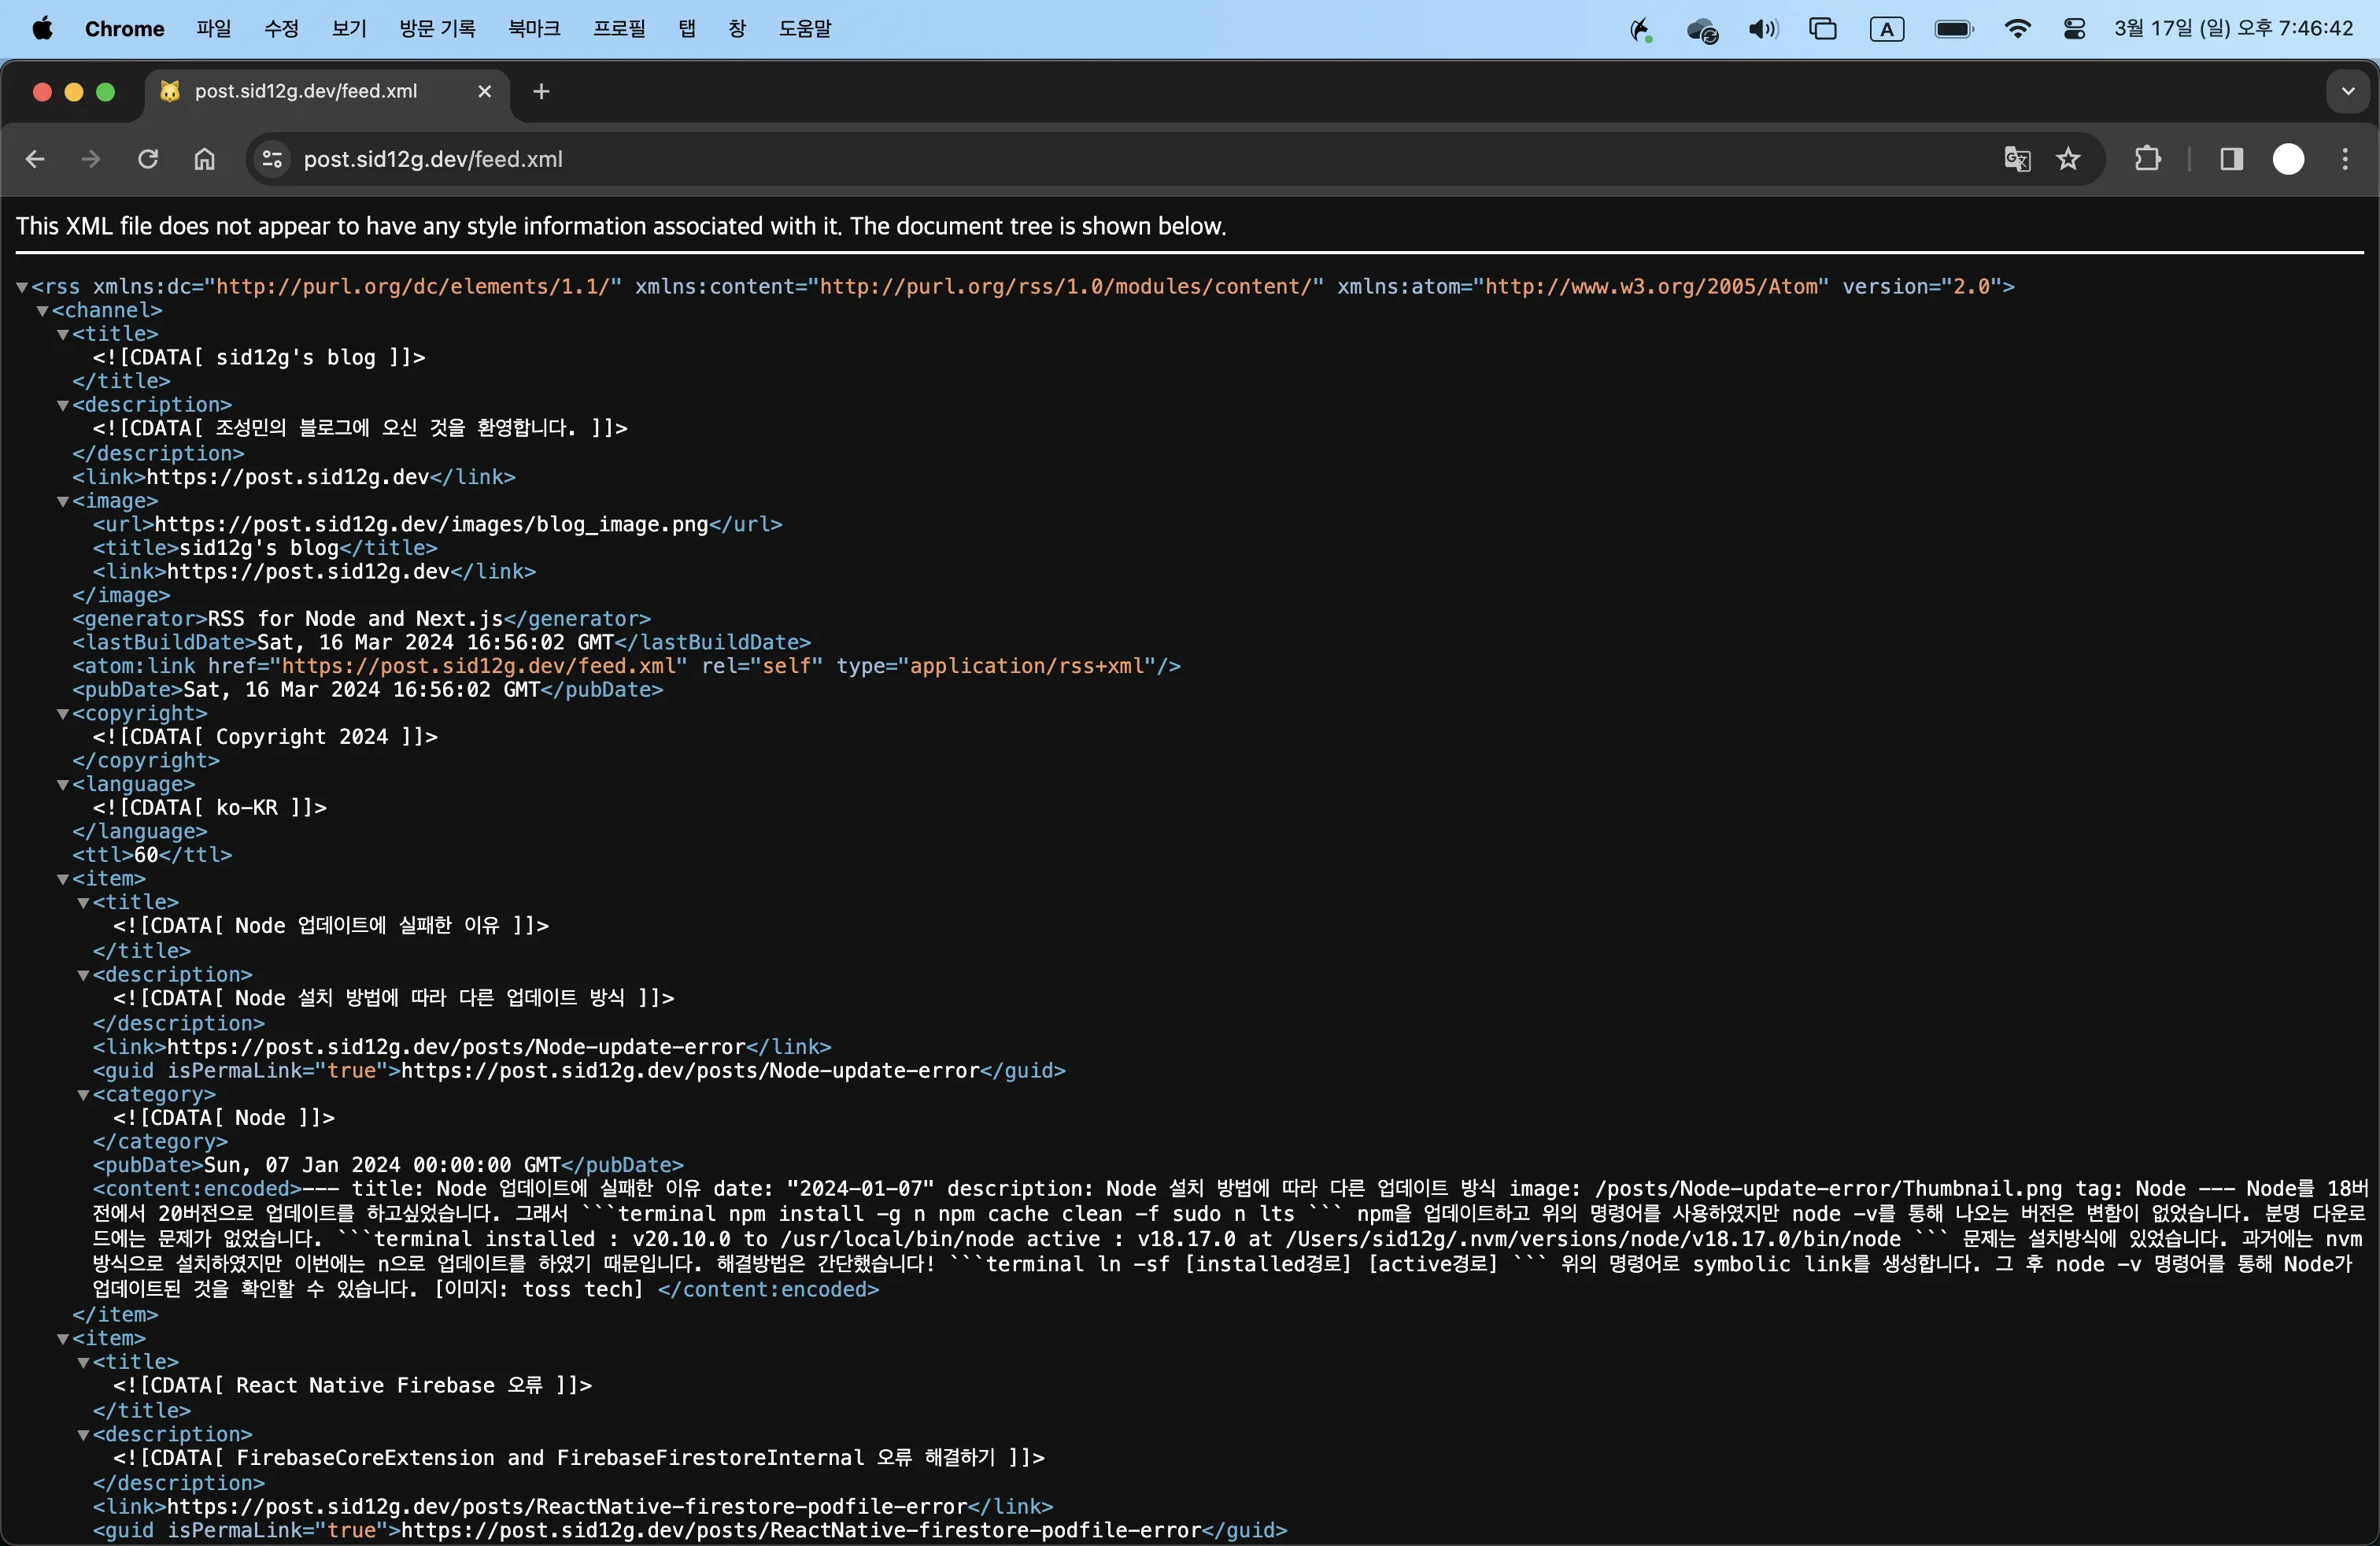Open the 방문 기록 menu
The width and height of the screenshot is (2380, 1546).
[x=437, y=29]
